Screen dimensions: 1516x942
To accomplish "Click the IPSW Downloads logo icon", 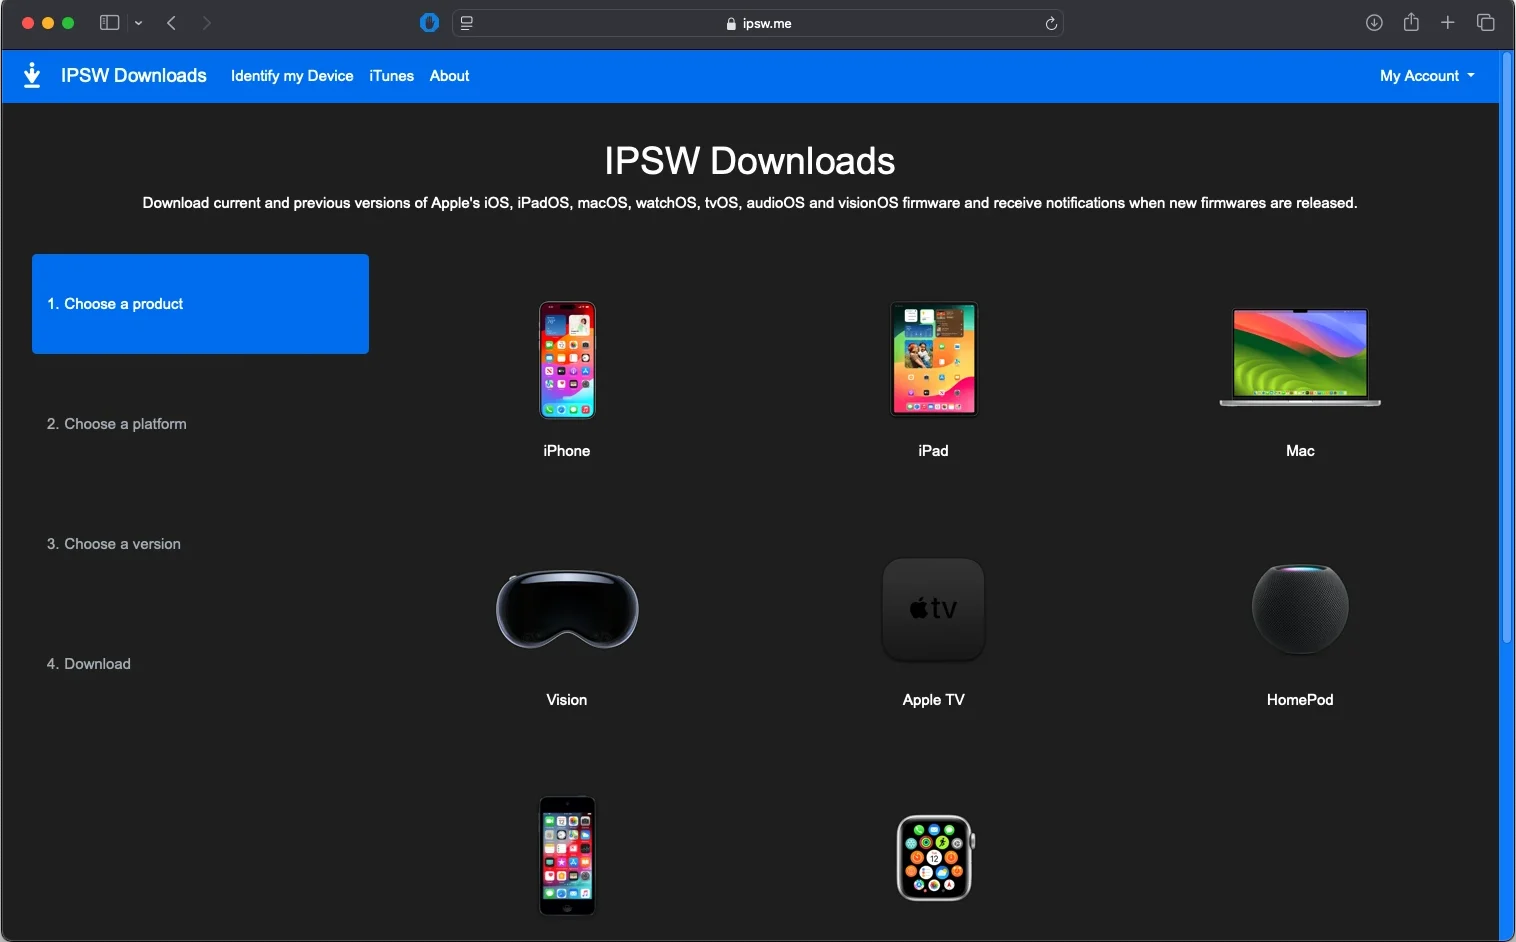I will (33, 75).
